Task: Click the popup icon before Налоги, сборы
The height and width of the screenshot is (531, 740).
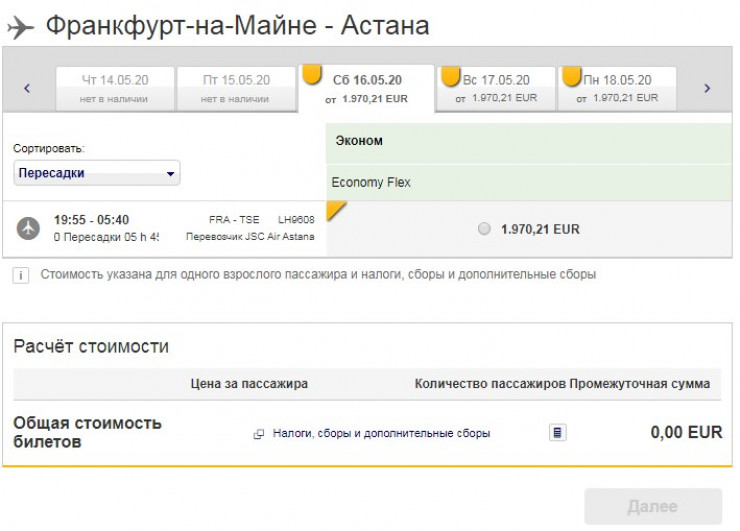Action: point(258,434)
